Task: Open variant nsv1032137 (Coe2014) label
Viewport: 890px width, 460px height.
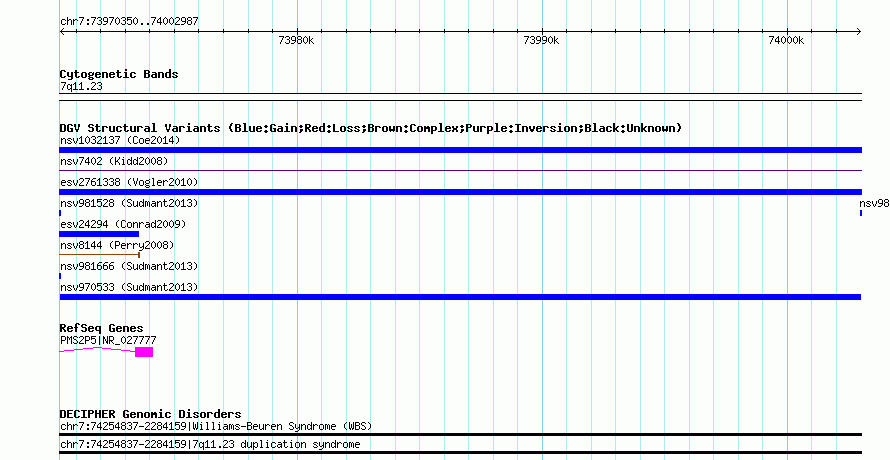Action: coord(120,140)
